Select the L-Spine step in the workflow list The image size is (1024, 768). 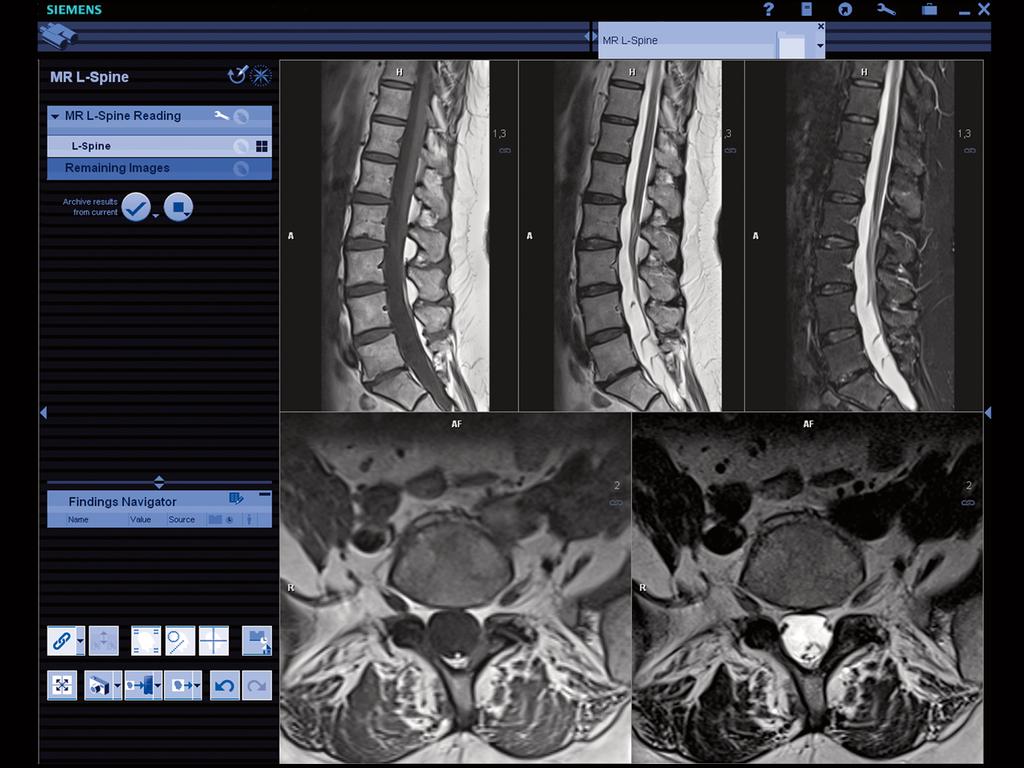(x=91, y=146)
